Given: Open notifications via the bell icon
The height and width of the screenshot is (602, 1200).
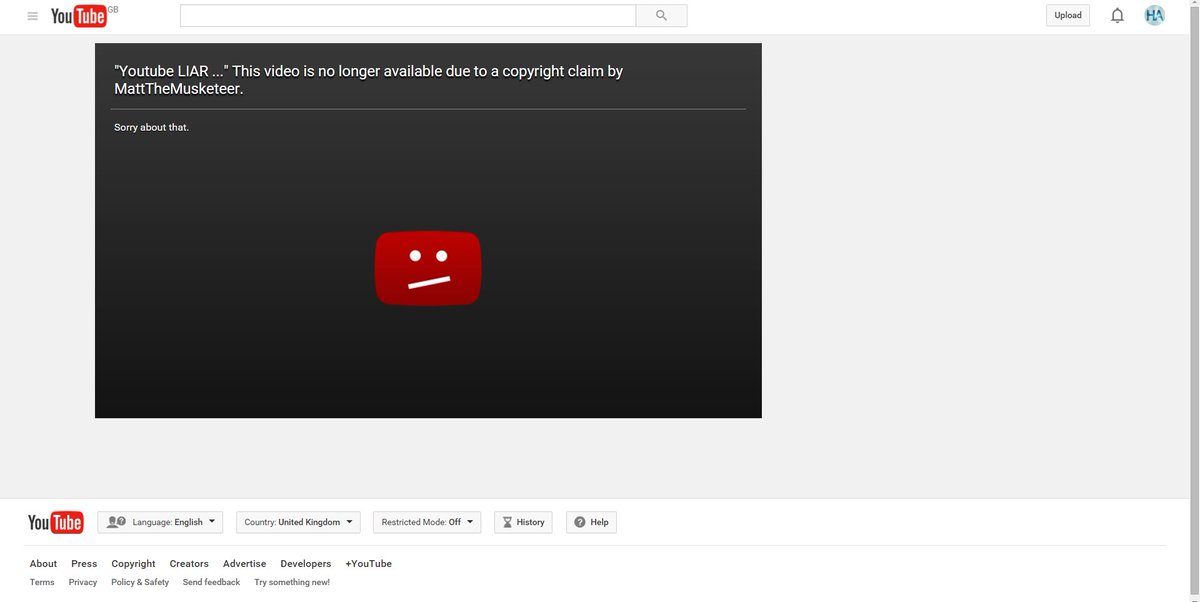Looking at the screenshot, I should [1117, 14].
